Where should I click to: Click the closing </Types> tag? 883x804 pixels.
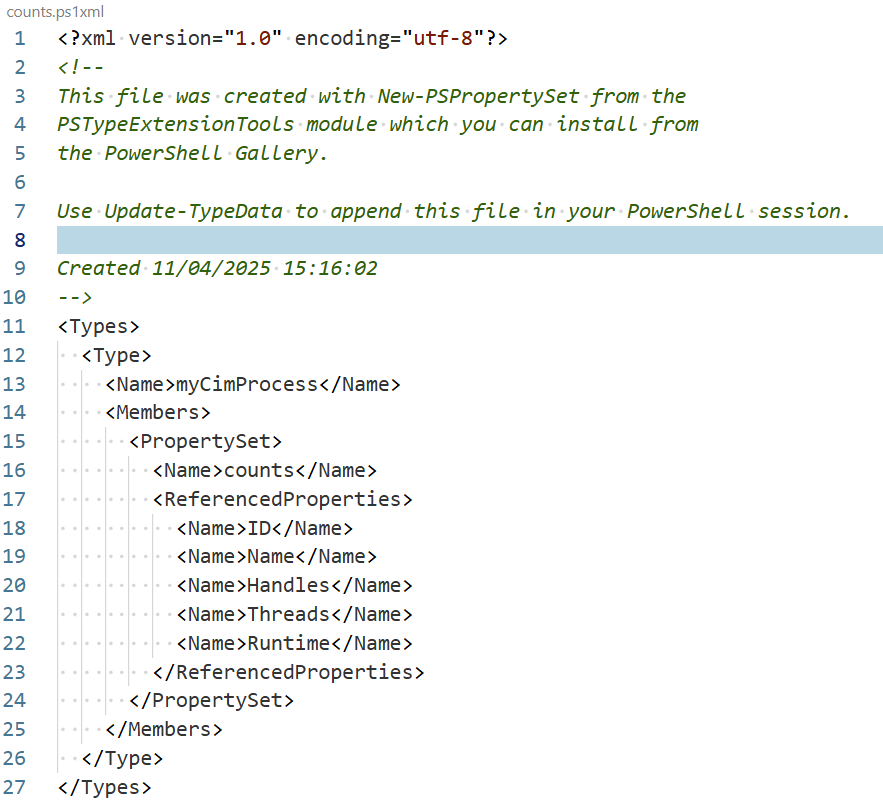point(105,787)
